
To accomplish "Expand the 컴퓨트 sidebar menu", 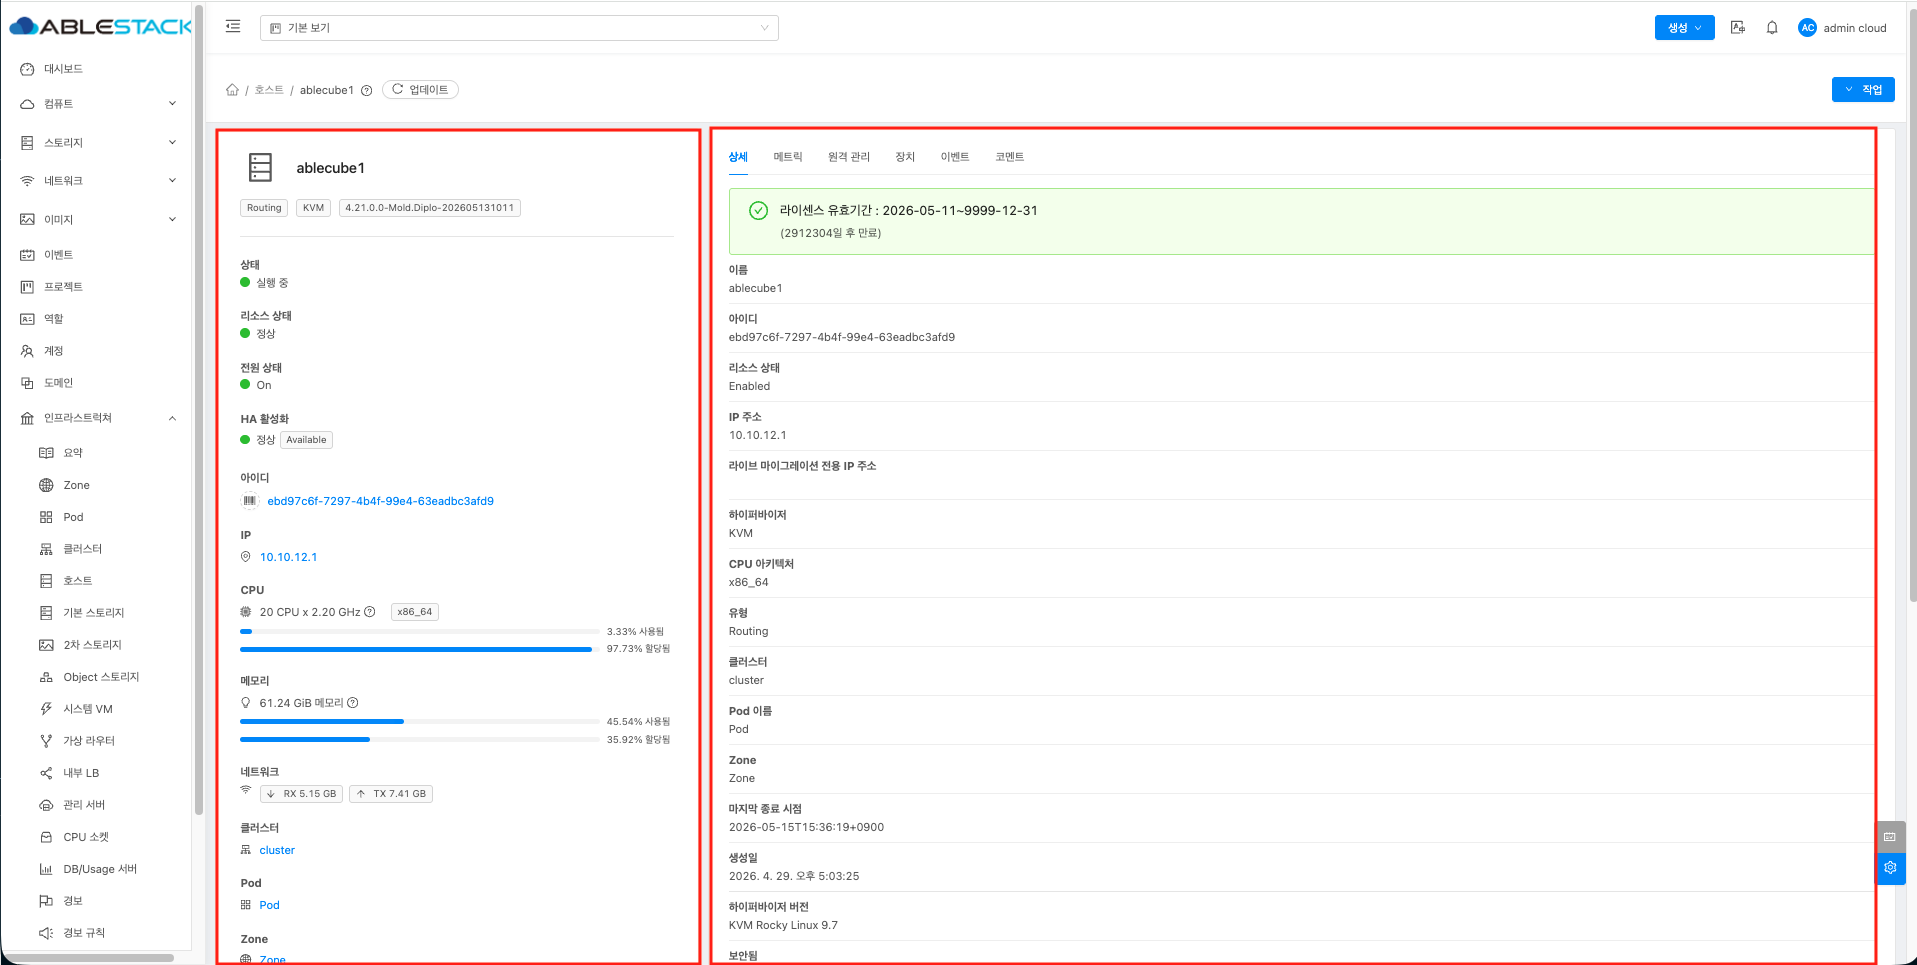I will tap(97, 104).
